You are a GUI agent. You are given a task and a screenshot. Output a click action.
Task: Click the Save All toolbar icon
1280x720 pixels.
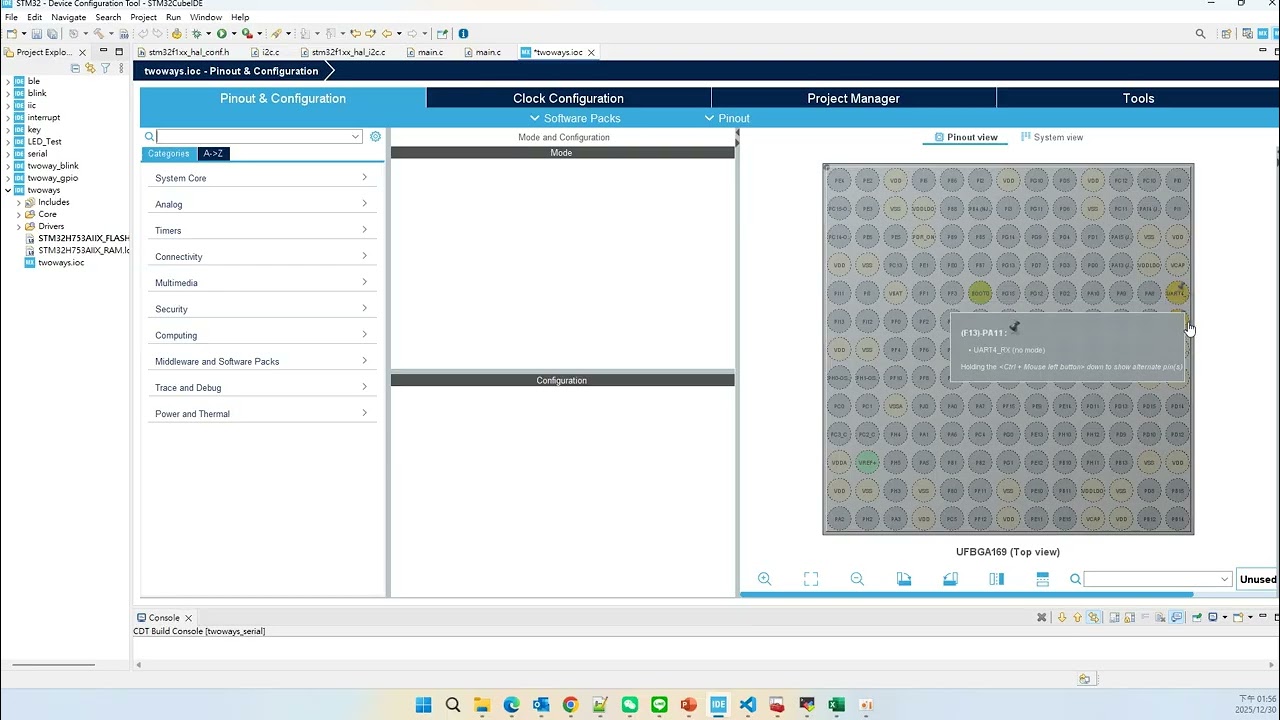52,33
